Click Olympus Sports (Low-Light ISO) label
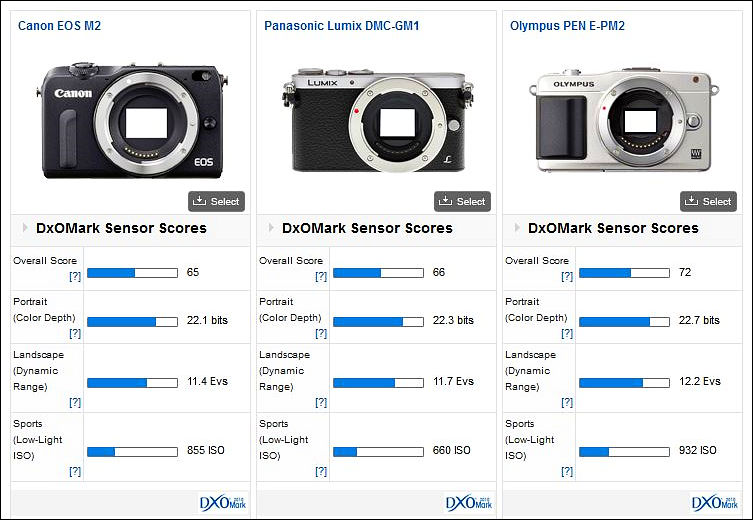This screenshot has width=753, height=520. point(529,439)
